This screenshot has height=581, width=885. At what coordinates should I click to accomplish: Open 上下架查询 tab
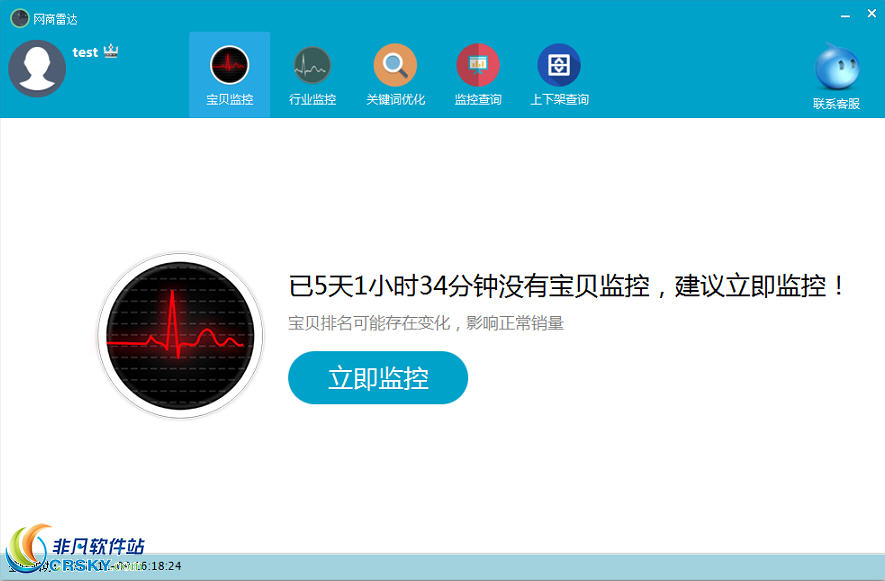pyautogui.click(x=559, y=75)
